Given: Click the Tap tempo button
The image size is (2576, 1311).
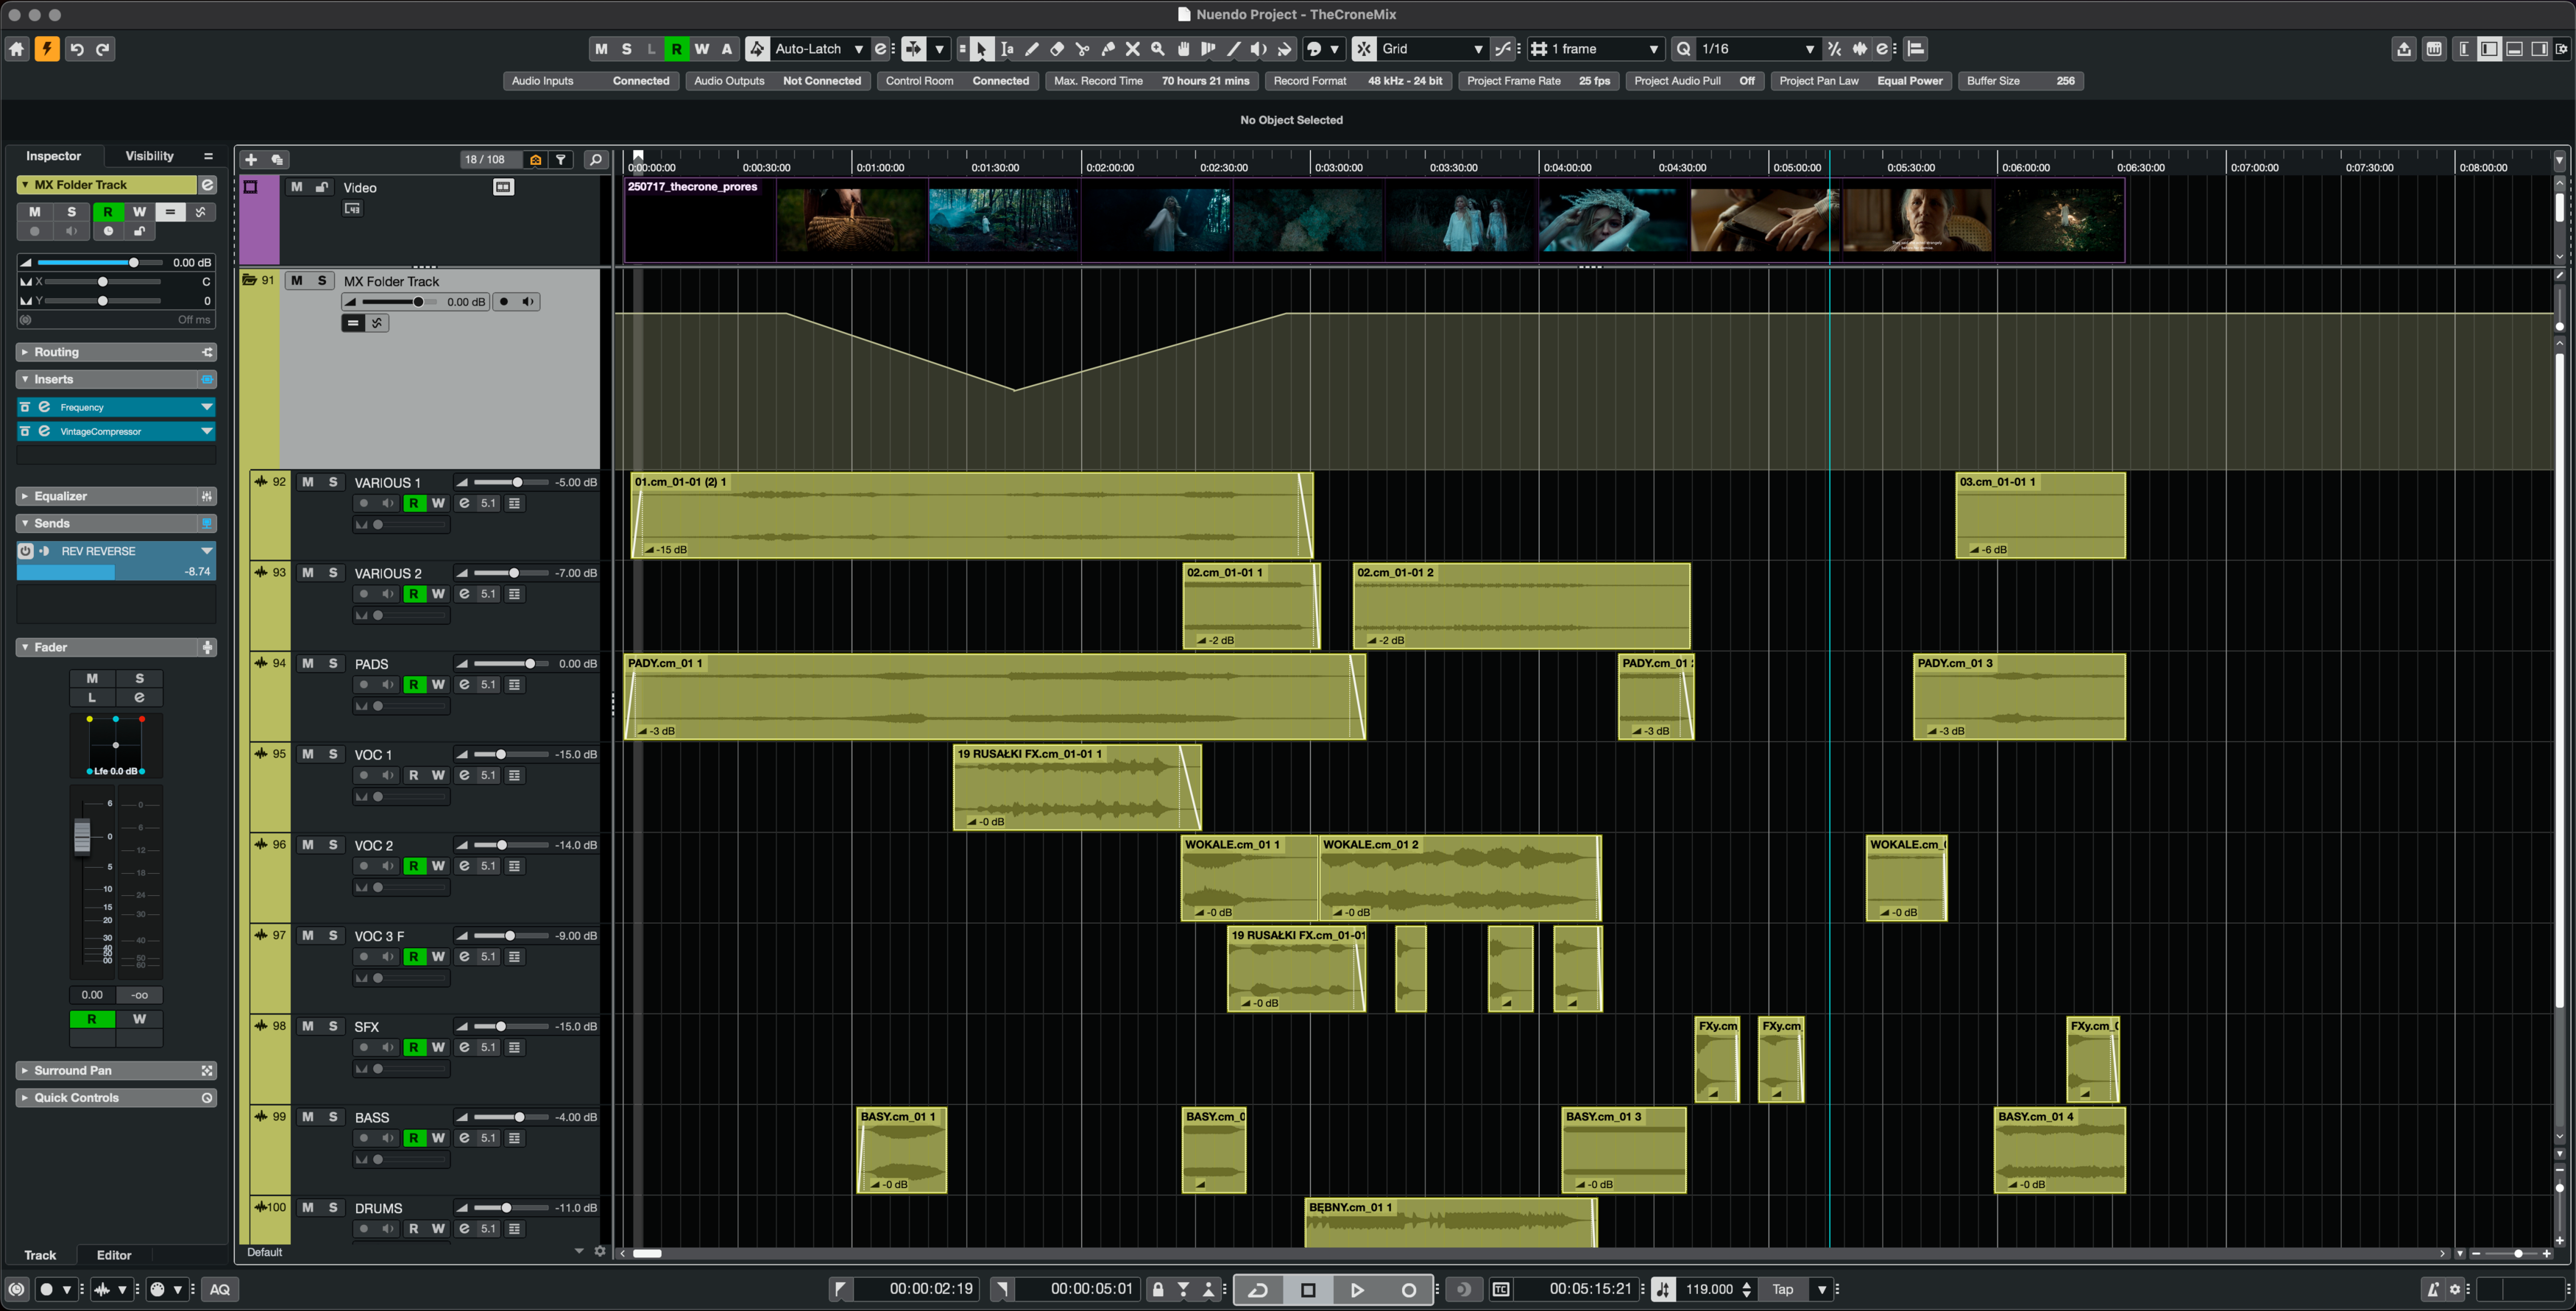Looking at the screenshot, I should [x=1782, y=1290].
